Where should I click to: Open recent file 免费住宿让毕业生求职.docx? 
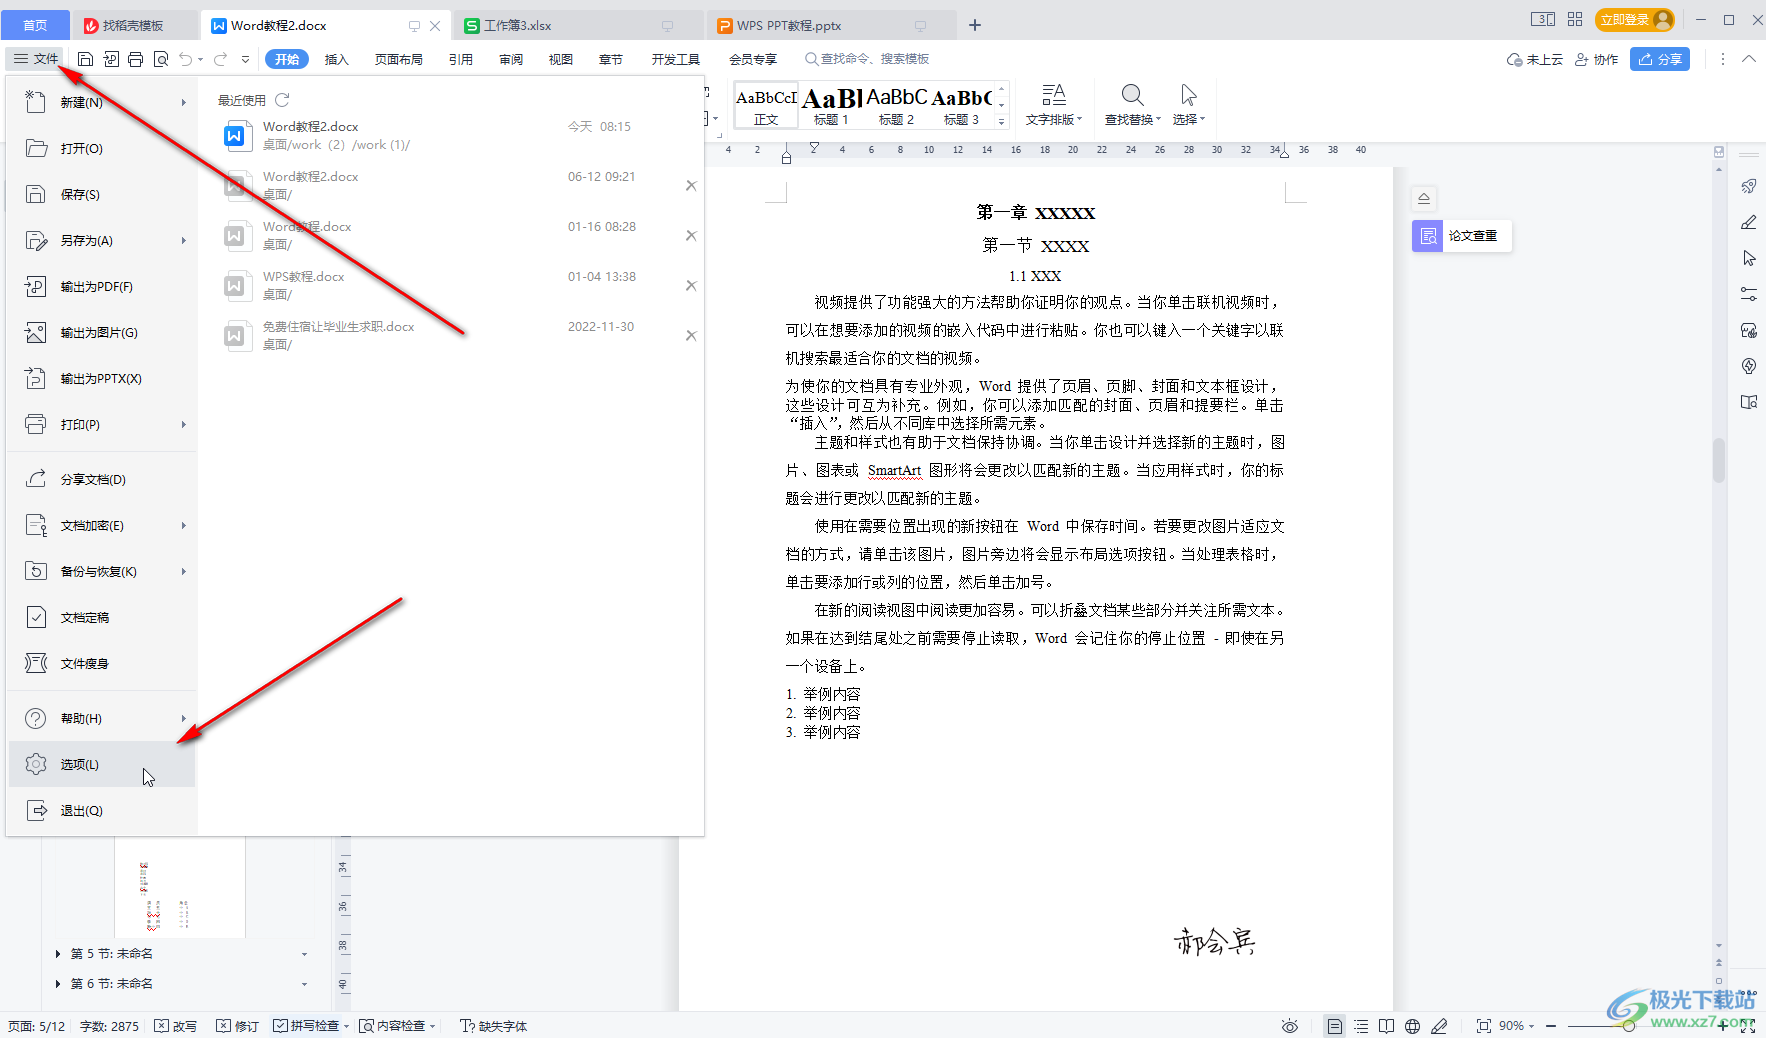(338, 327)
